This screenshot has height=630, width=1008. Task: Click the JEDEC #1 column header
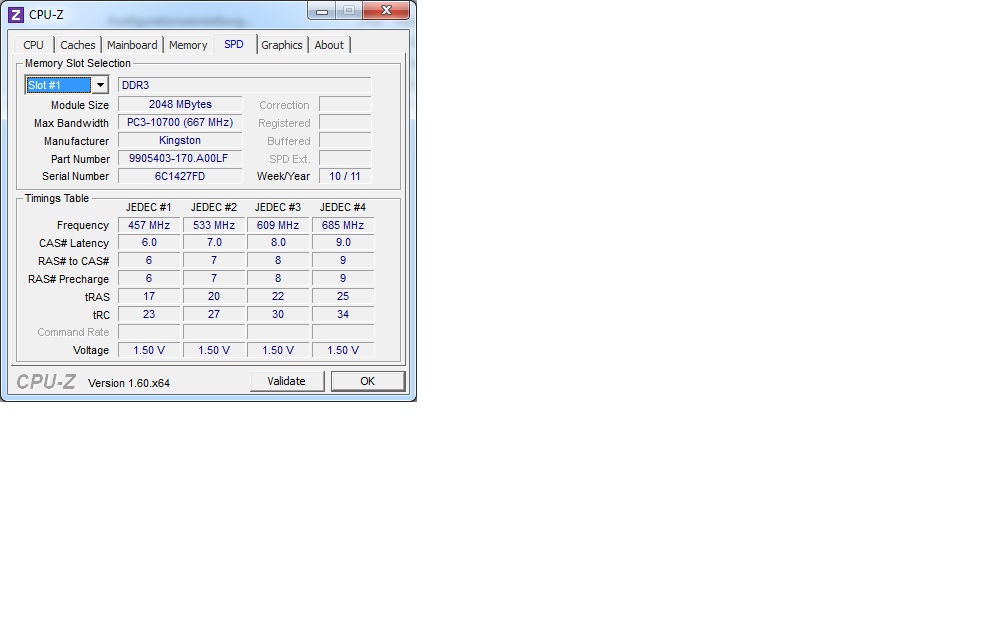(148, 207)
